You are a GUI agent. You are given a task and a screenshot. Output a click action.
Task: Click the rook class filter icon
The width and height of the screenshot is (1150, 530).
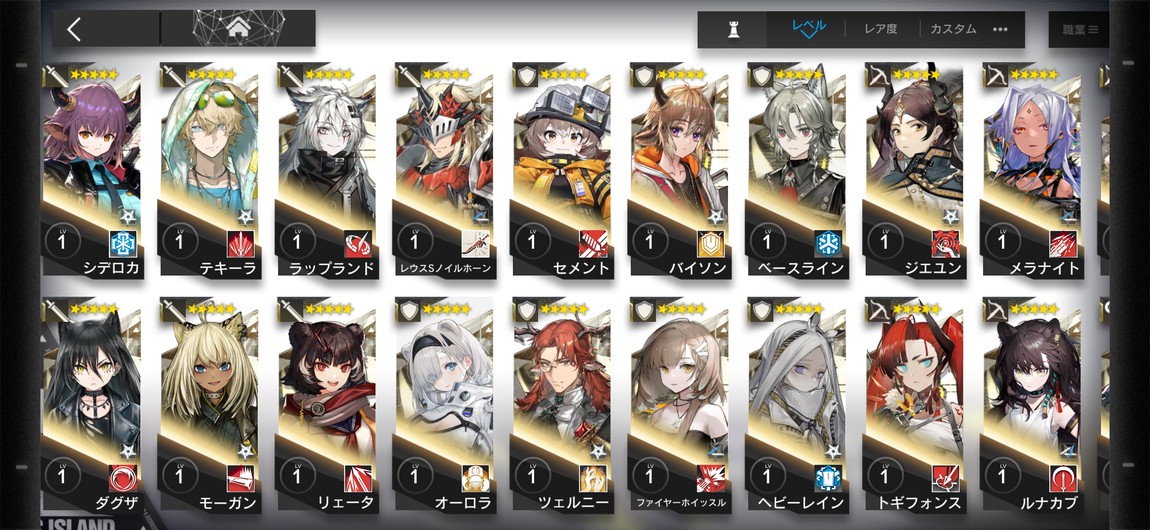click(x=732, y=29)
